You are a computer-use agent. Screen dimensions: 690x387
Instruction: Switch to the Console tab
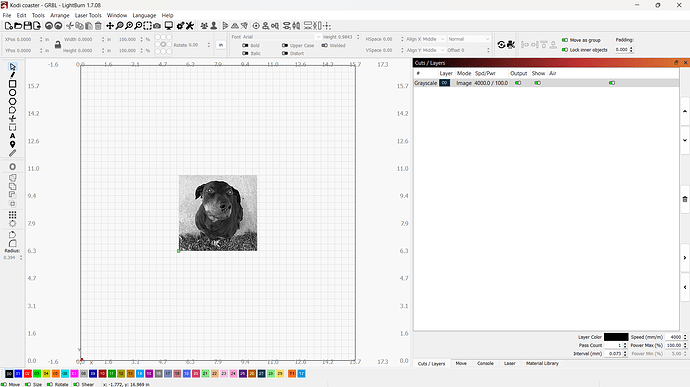point(485,363)
